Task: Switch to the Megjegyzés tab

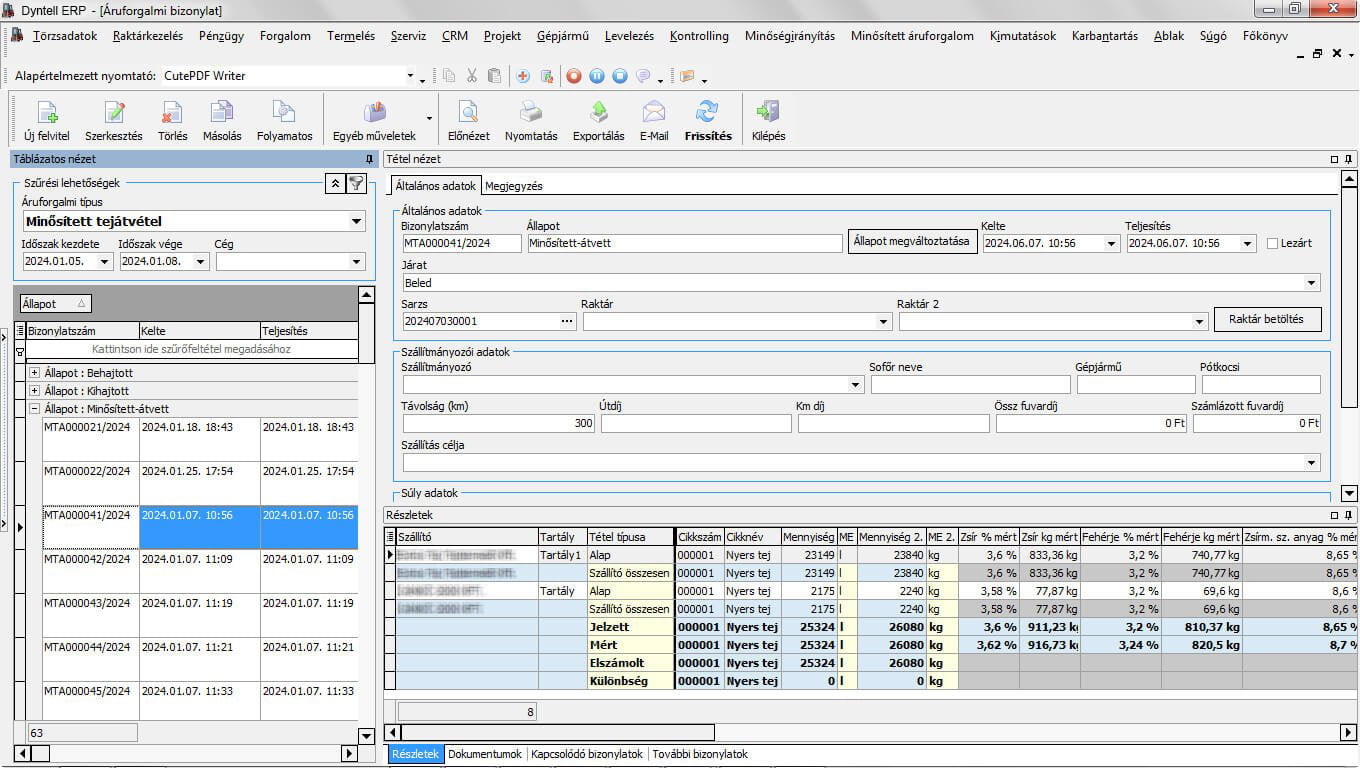Action: click(514, 186)
